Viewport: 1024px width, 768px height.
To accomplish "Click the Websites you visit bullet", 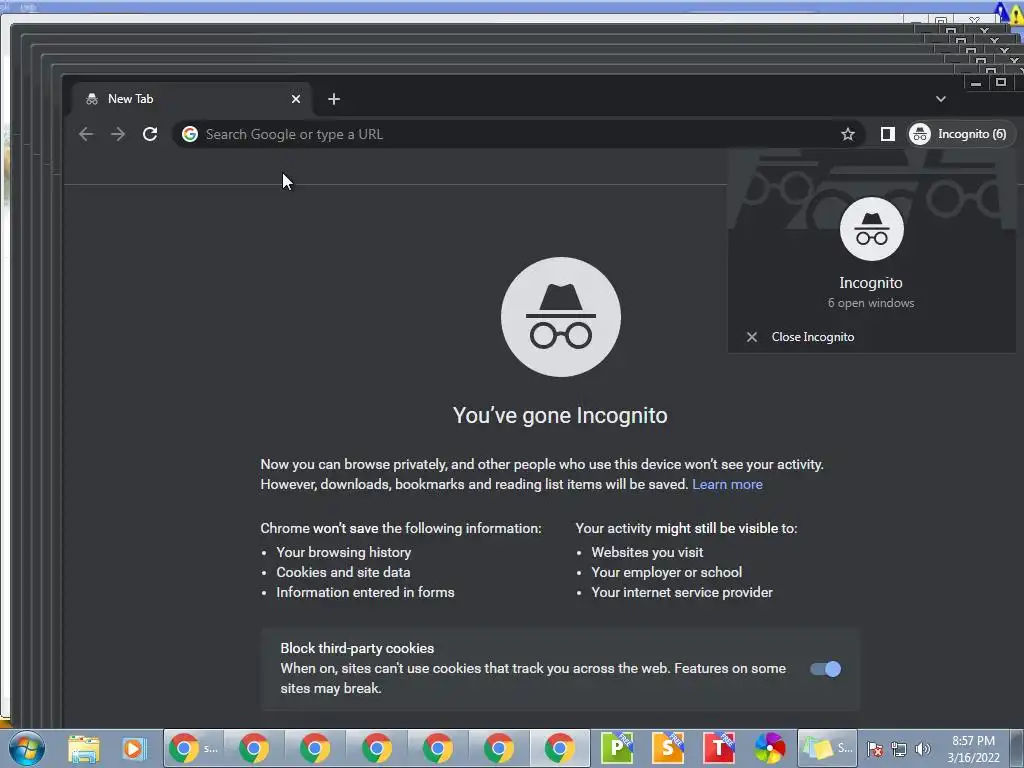I will click(x=647, y=552).
